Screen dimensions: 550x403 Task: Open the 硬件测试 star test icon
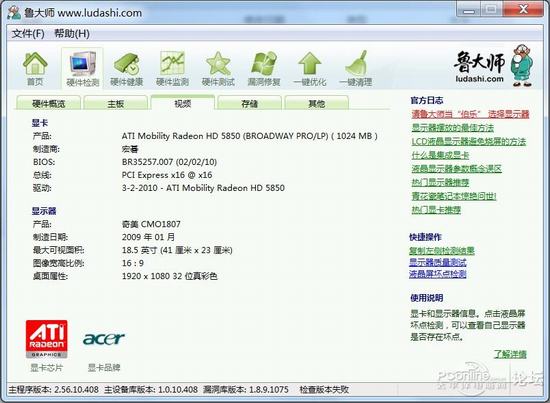[x=218, y=69]
